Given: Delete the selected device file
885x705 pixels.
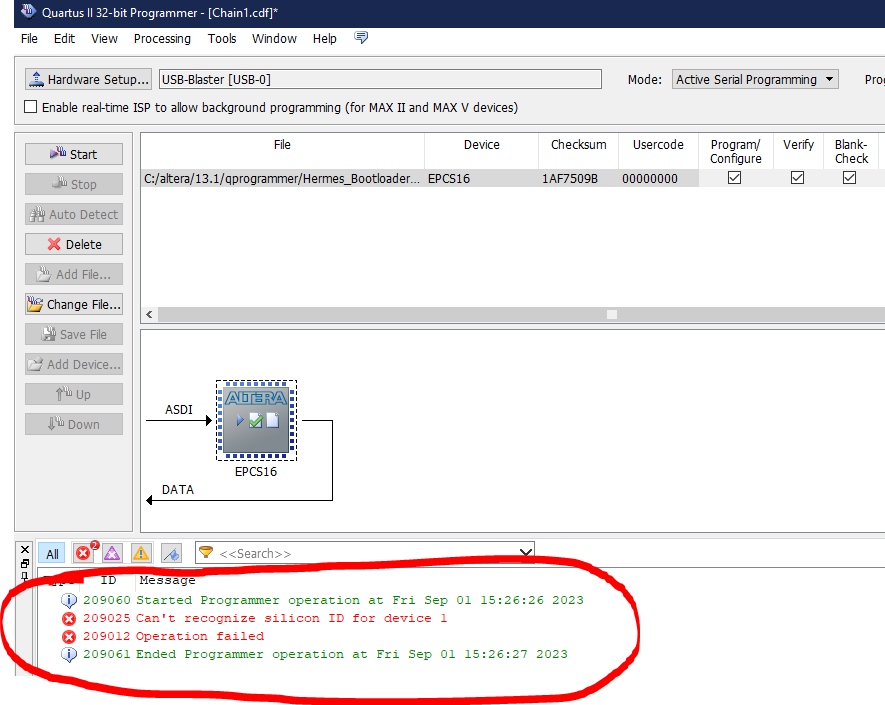Looking at the screenshot, I should click(x=74, y=244).
